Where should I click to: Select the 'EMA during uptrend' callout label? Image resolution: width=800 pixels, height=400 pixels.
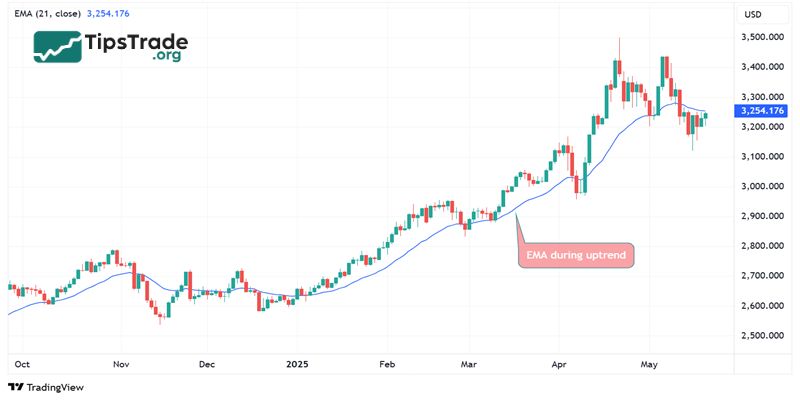tap(576, 256)
